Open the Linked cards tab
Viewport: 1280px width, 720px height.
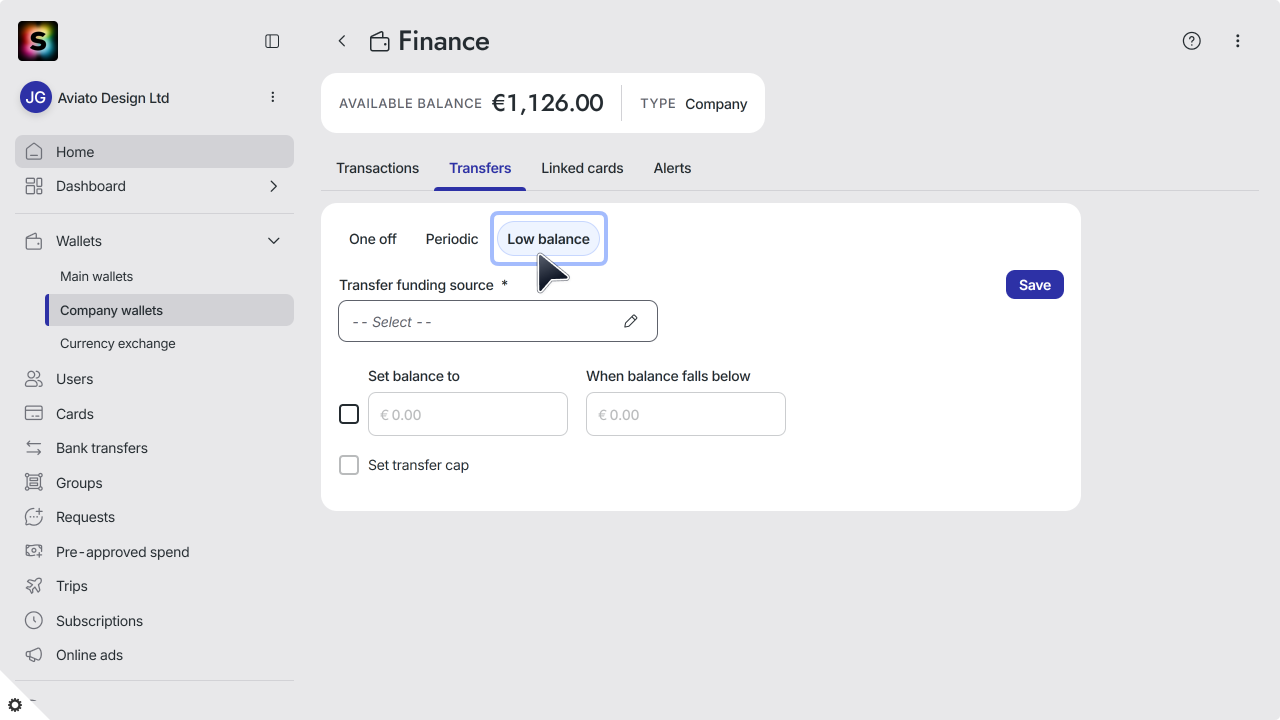582,168
